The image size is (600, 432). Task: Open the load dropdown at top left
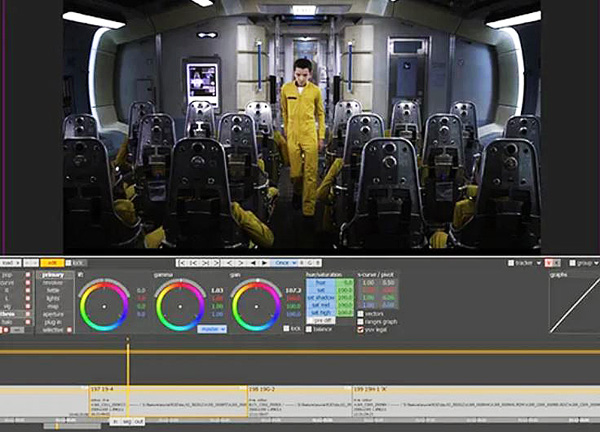click(x=10, y=263)
